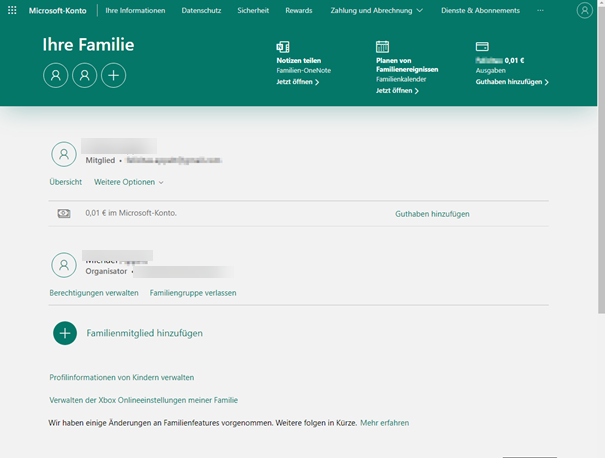Click the Notizen teilen heading
The height and width of the screenshot is (458, 605).
pyautogui.click(x=299, y=61)
